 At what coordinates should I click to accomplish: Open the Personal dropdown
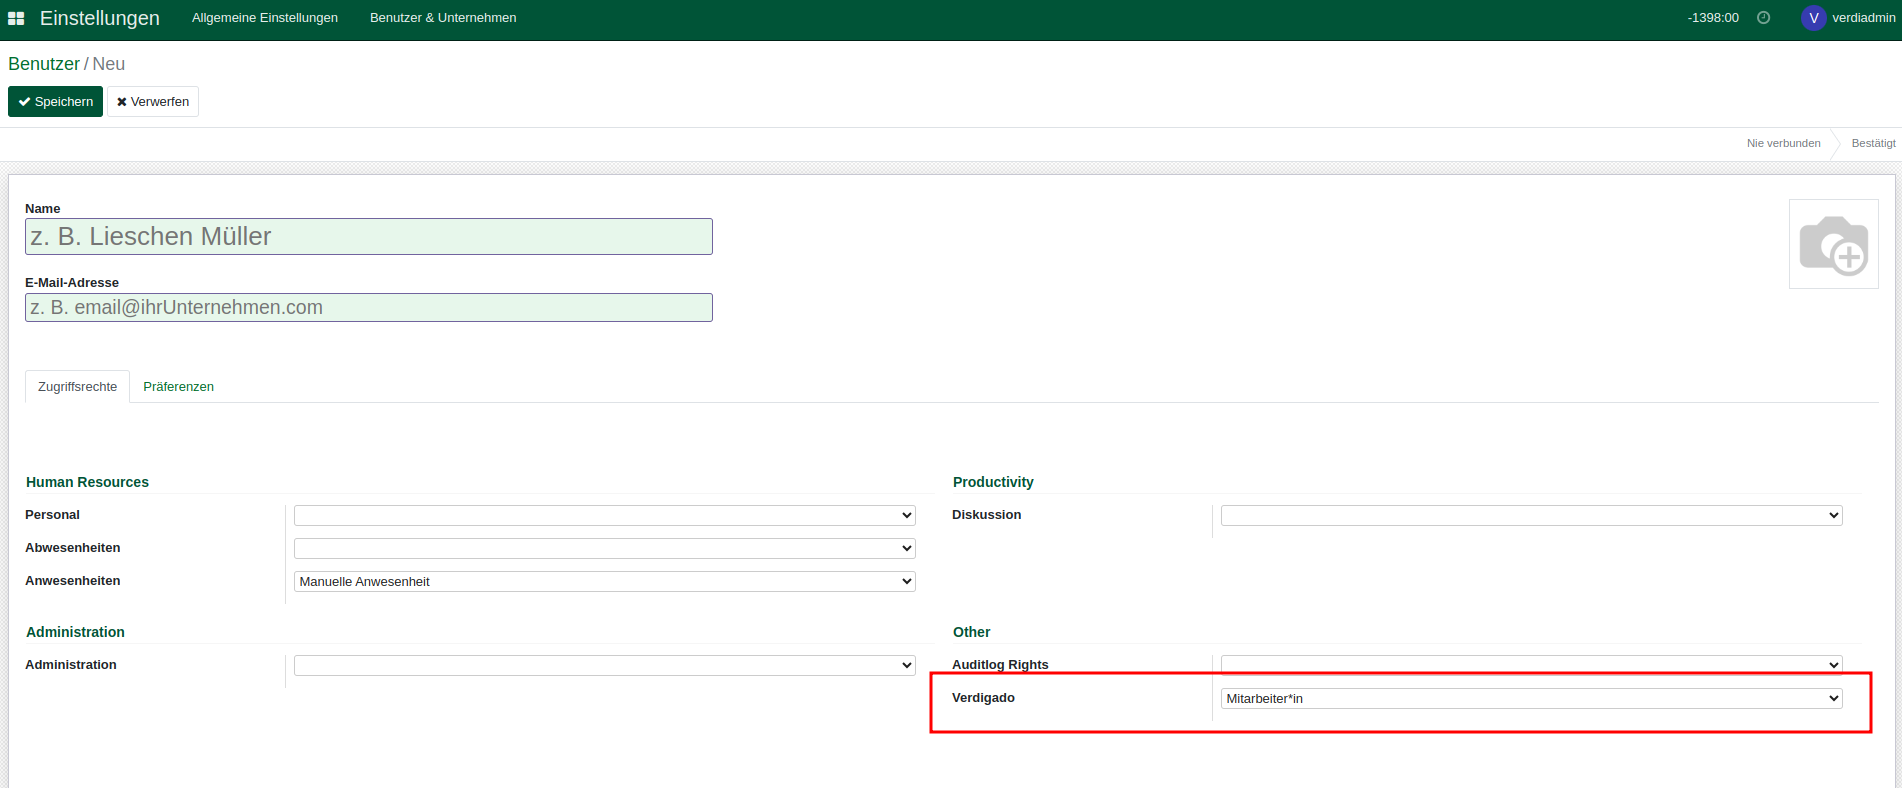(604, 515)
